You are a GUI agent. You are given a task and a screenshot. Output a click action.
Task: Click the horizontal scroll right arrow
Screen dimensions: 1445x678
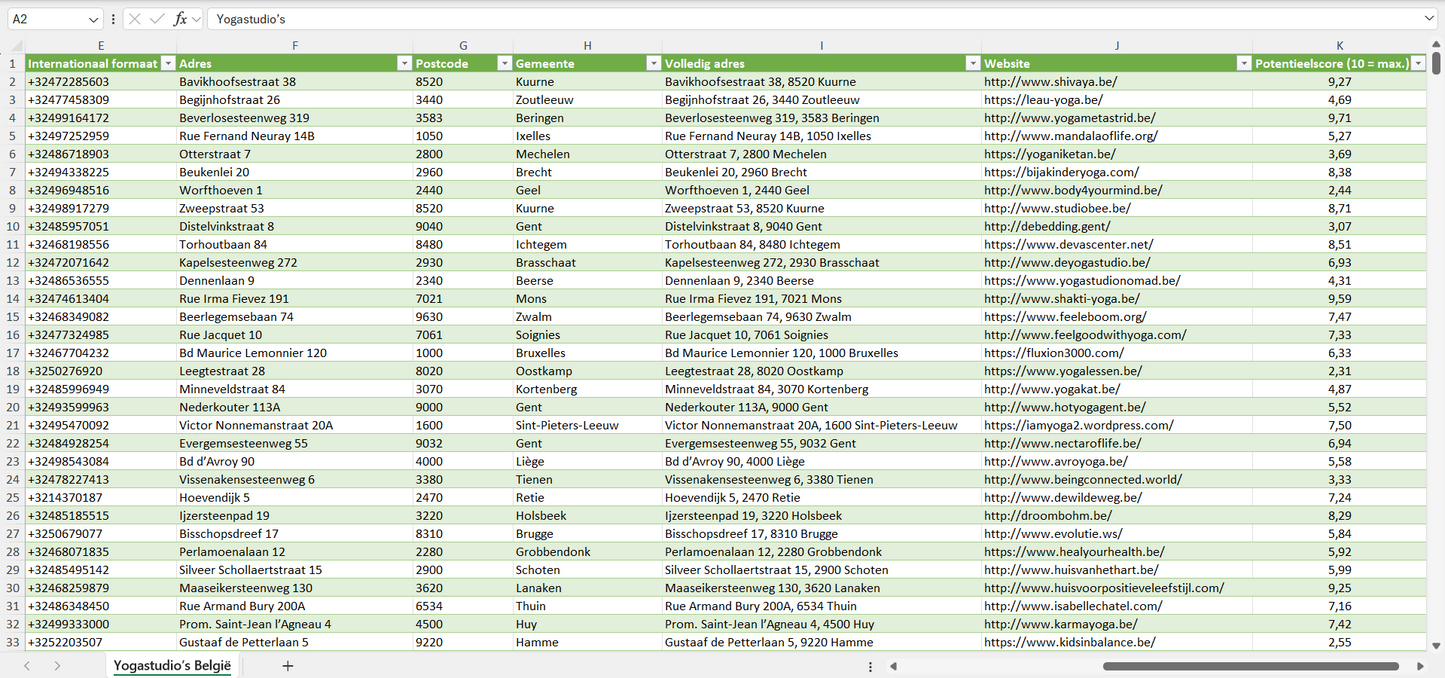click(1420, 666)
